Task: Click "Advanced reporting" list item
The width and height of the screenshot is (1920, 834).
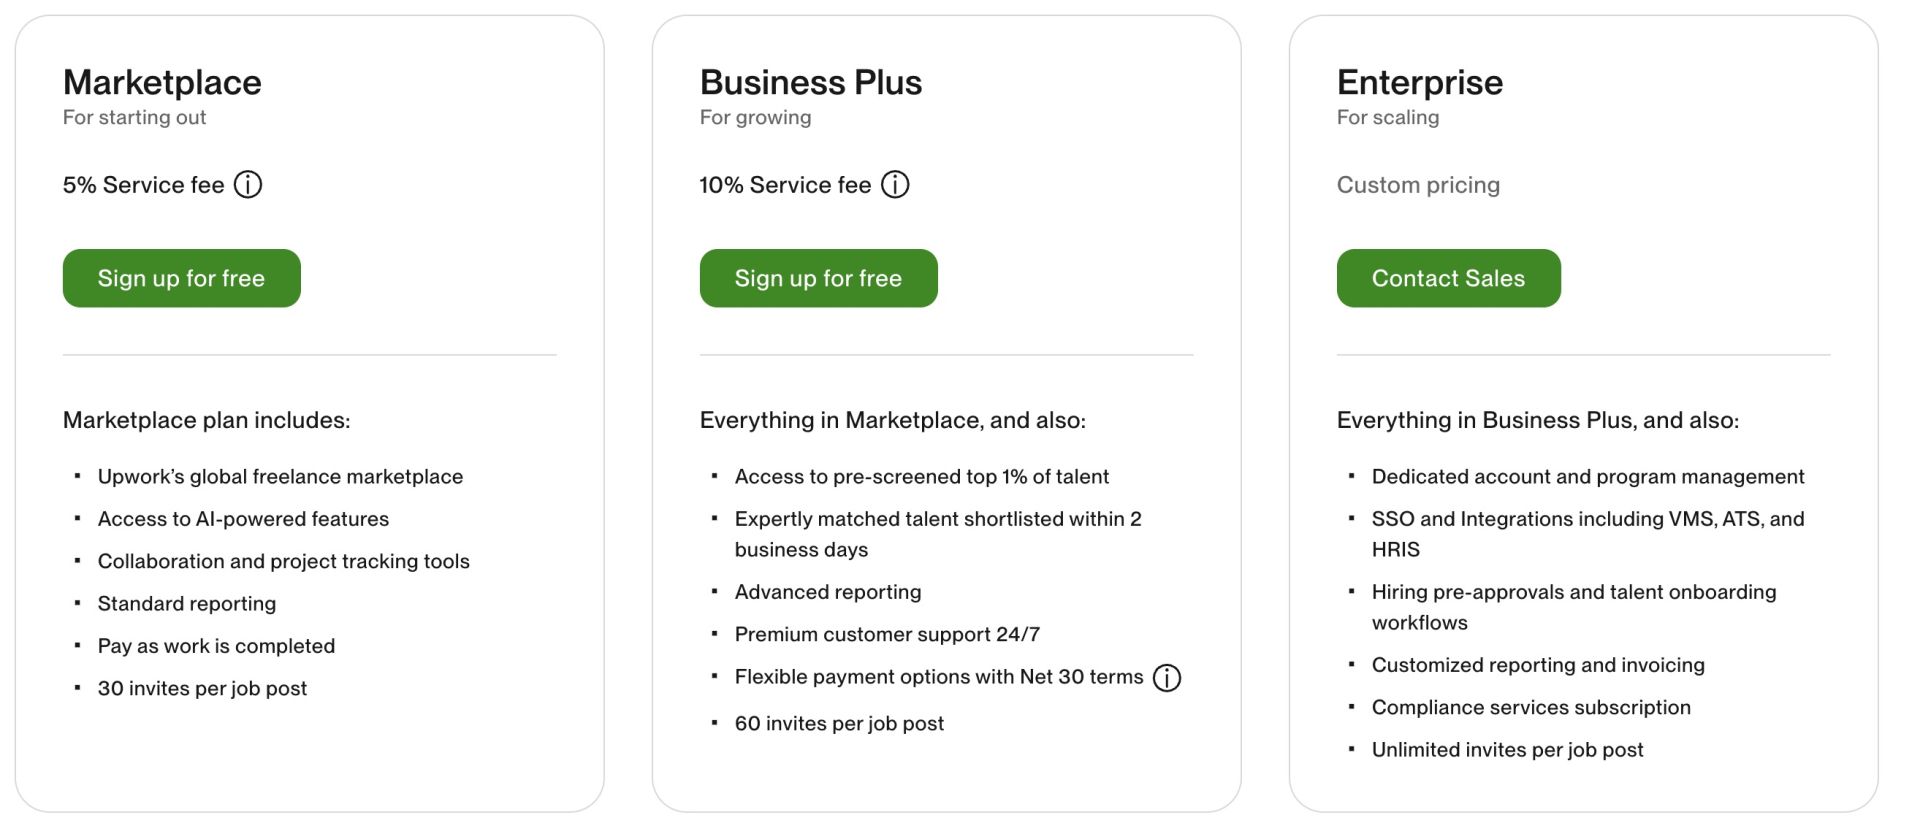Action: (828, 592)
